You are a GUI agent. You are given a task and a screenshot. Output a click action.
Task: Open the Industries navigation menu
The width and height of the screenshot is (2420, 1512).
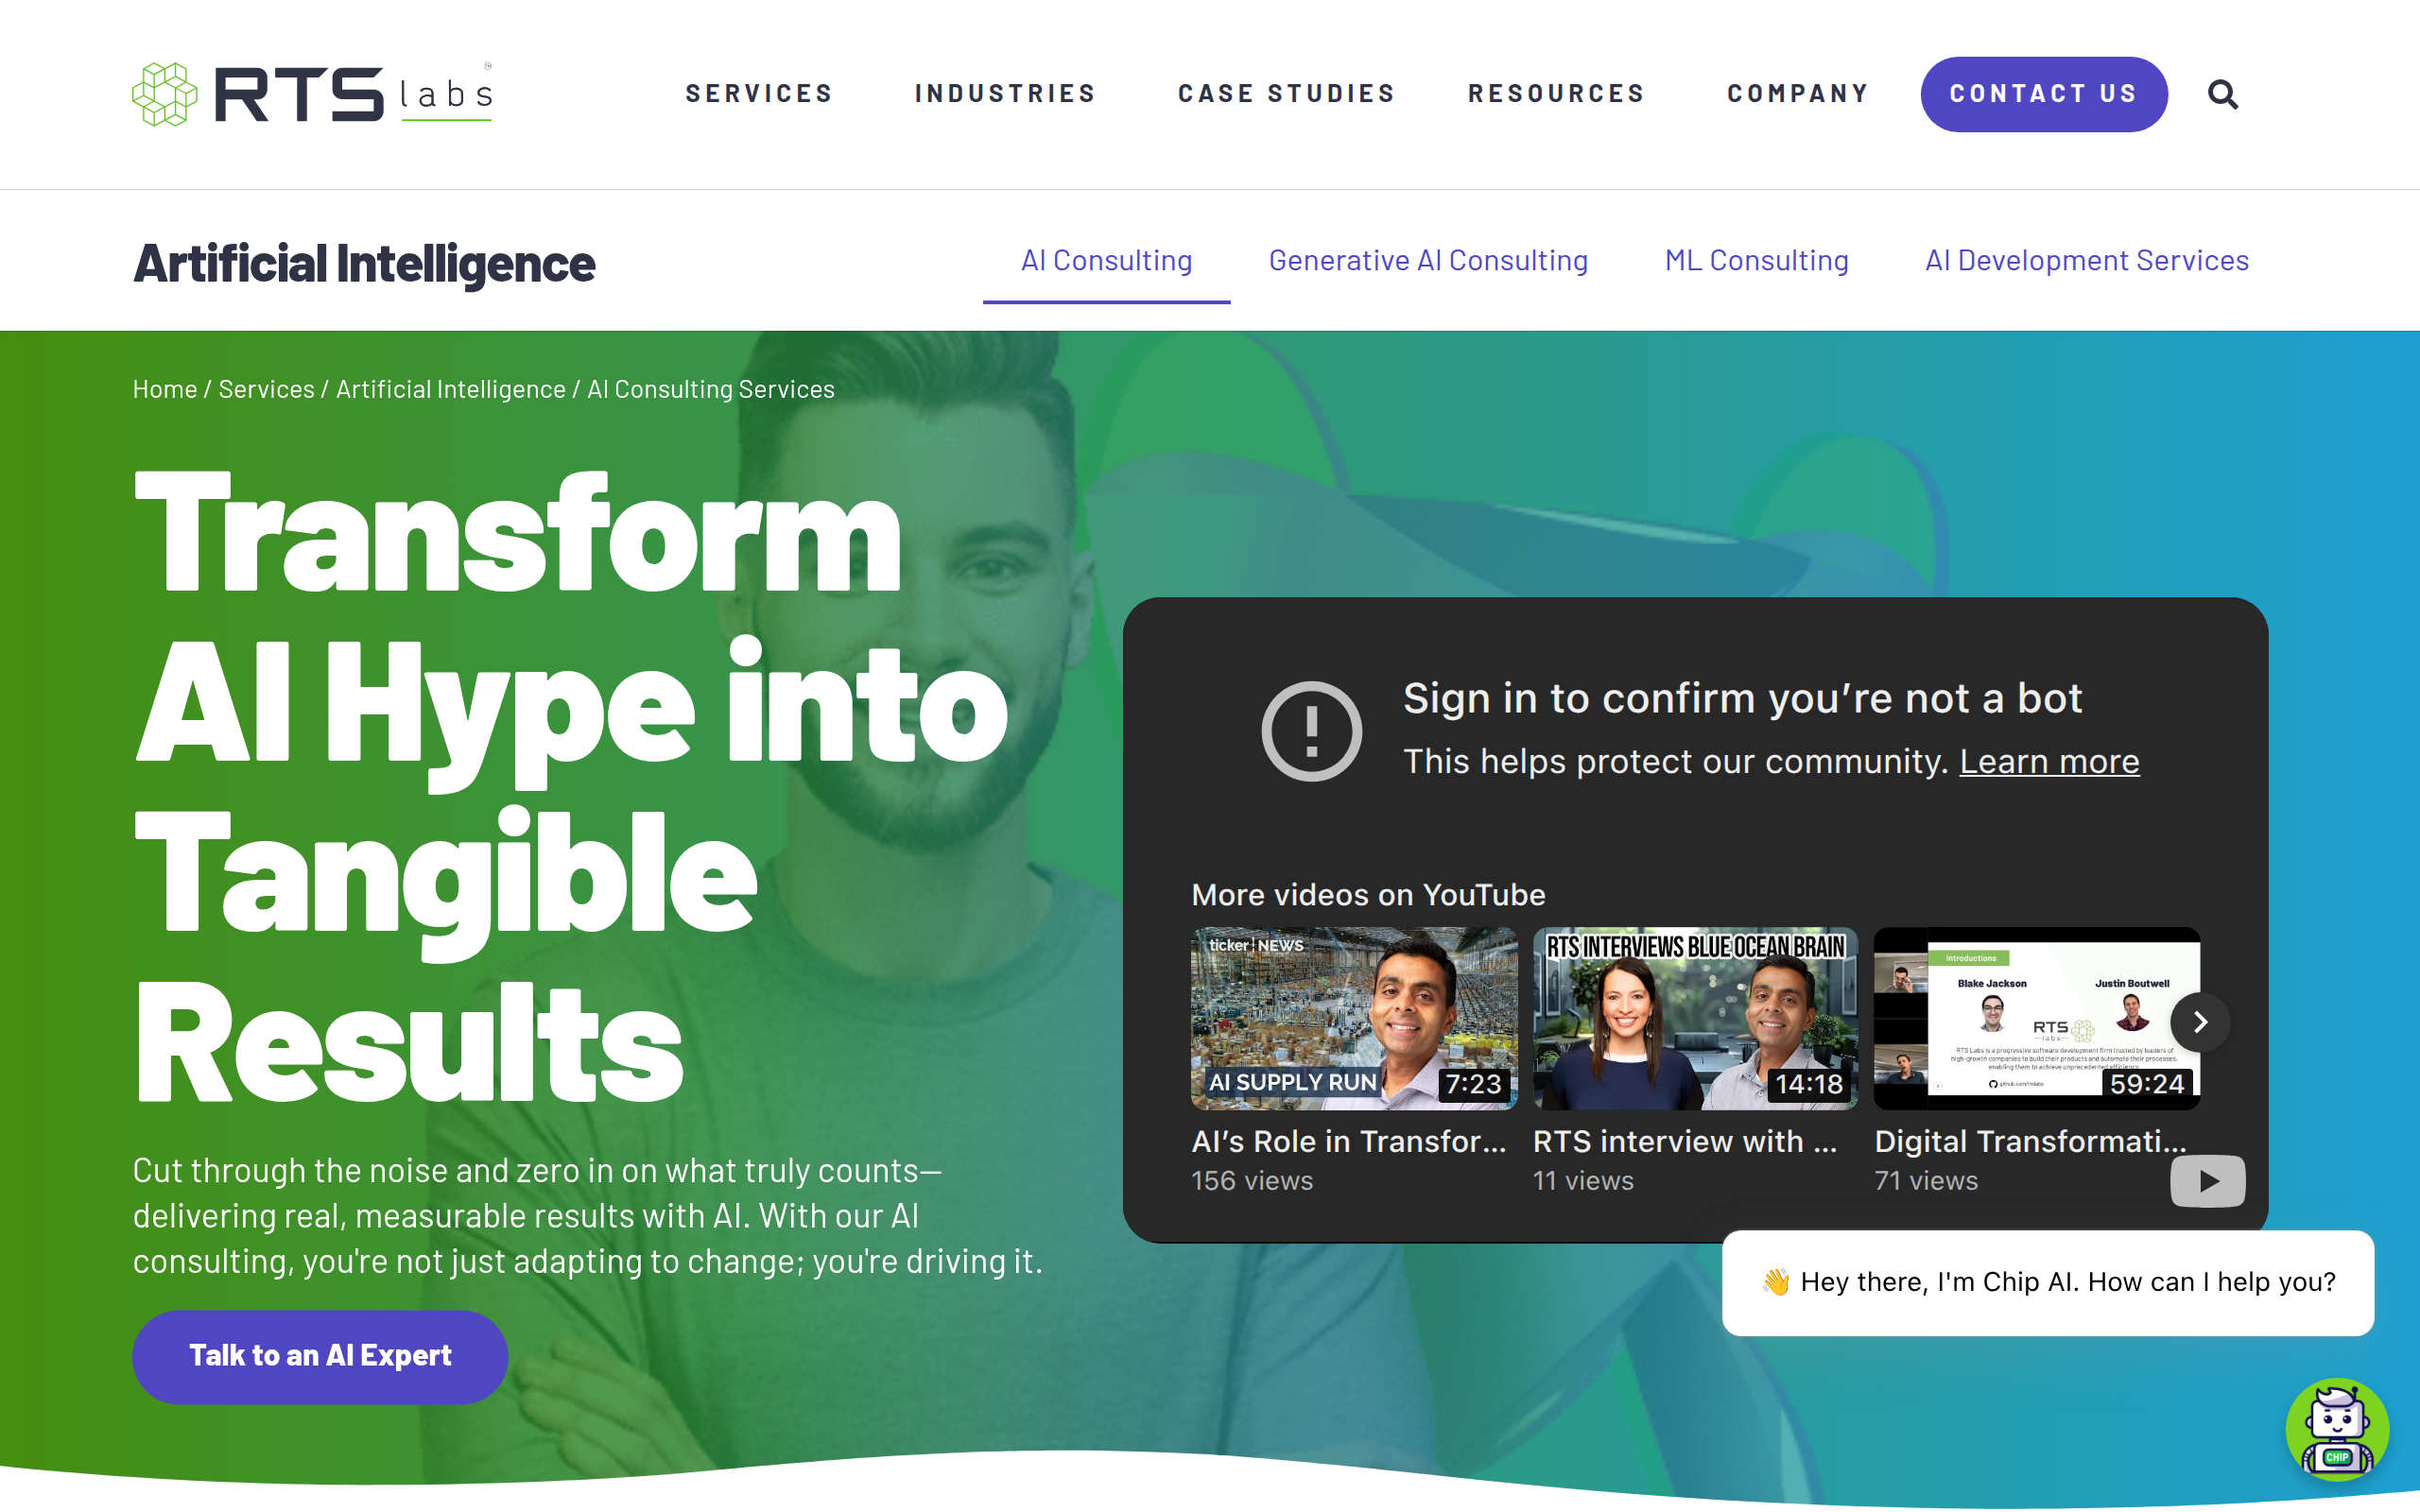point(1005,94)
